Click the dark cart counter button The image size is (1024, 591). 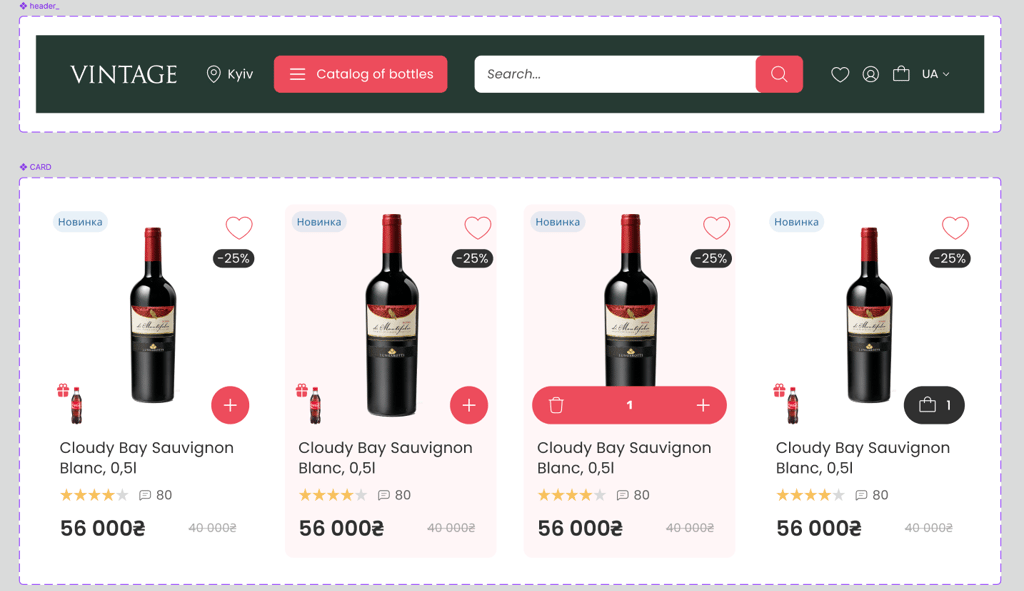click(x=934, y=405)
